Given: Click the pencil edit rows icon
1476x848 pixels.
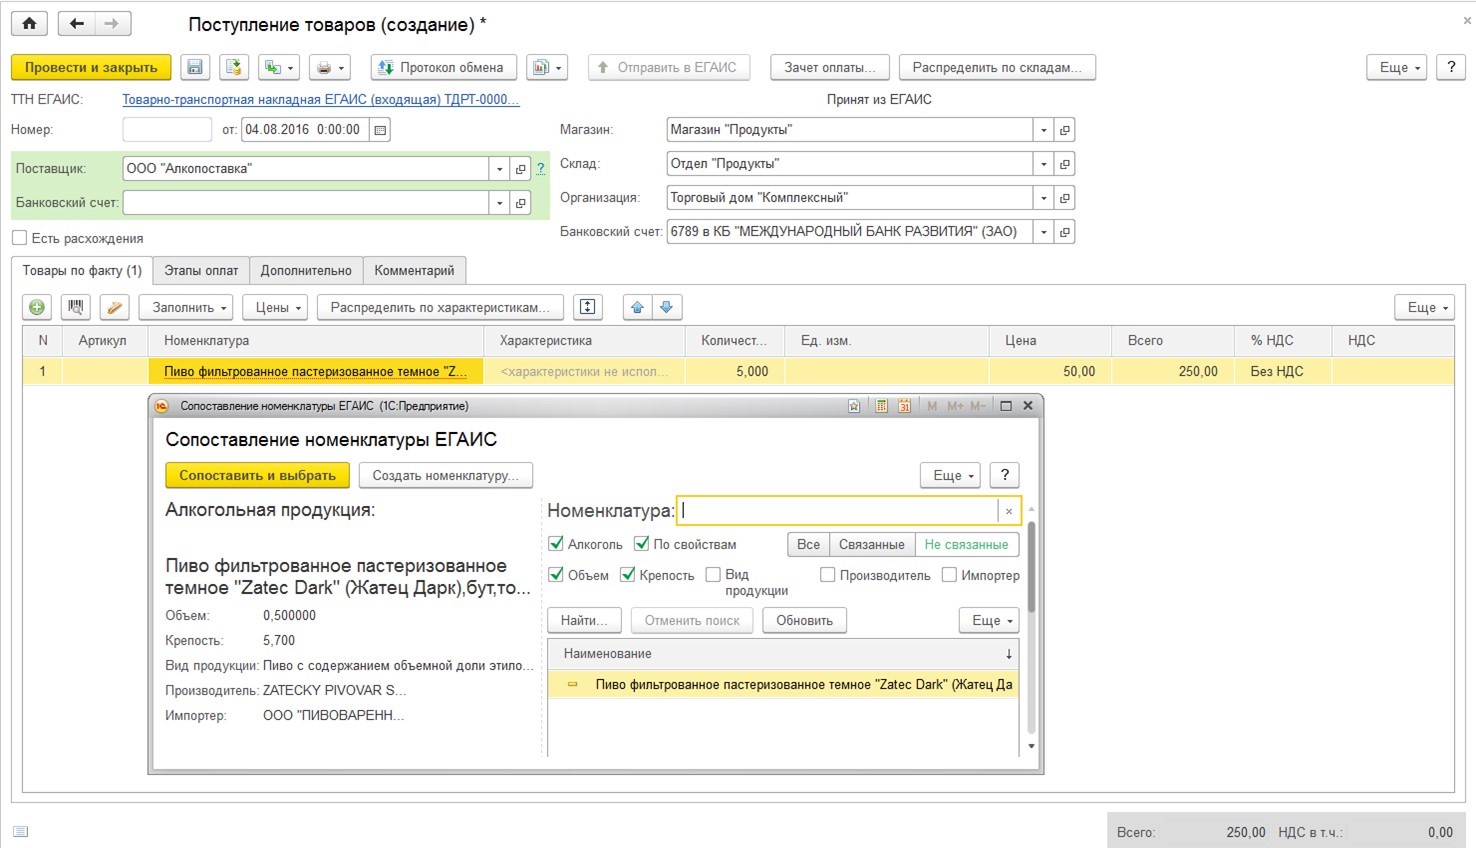Looking at the screenshot, I should tap(115, 307).
